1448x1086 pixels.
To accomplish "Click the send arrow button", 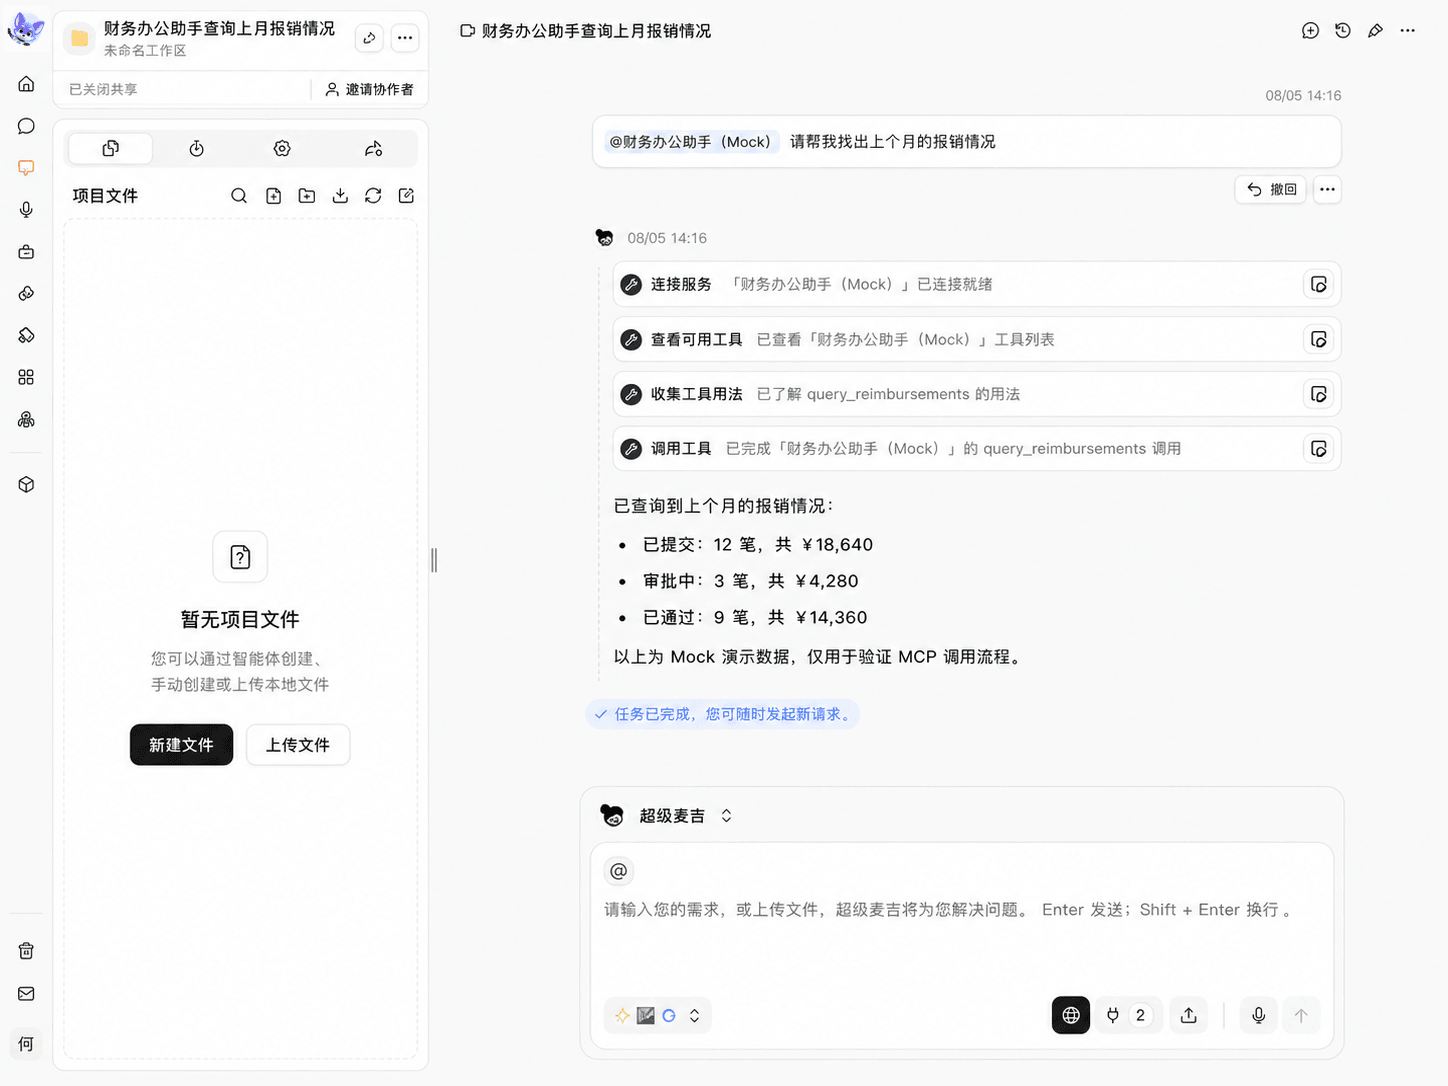I will [1301, 1015].
